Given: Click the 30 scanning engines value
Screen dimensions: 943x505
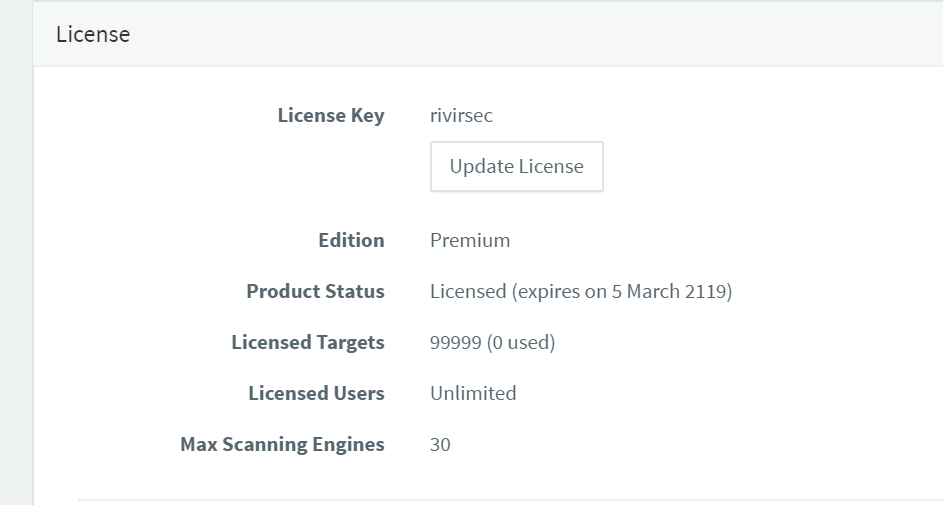Looking at the screenshot, I should pyautogui.click(x=440, y=444).
